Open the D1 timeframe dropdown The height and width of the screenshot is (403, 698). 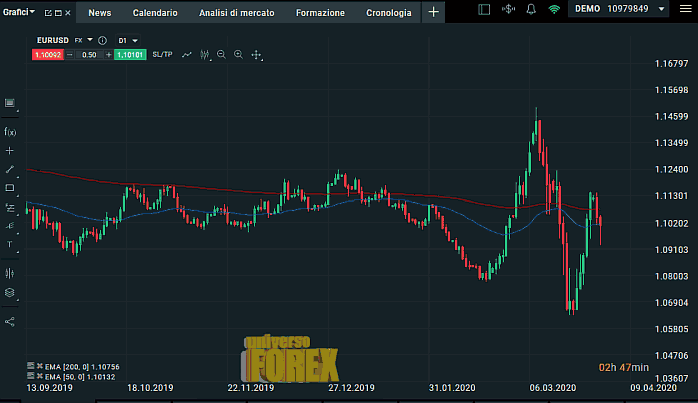(x=128, y=40)
